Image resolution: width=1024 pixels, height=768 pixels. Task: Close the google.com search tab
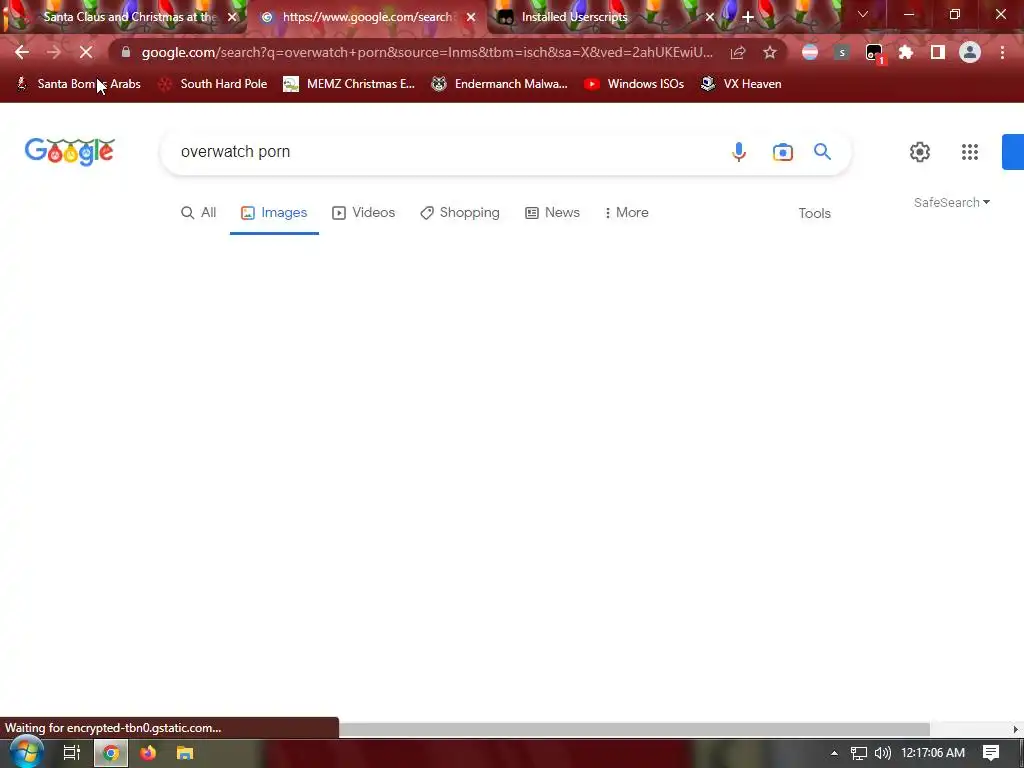pyautogui.click(x=471, y=17)
